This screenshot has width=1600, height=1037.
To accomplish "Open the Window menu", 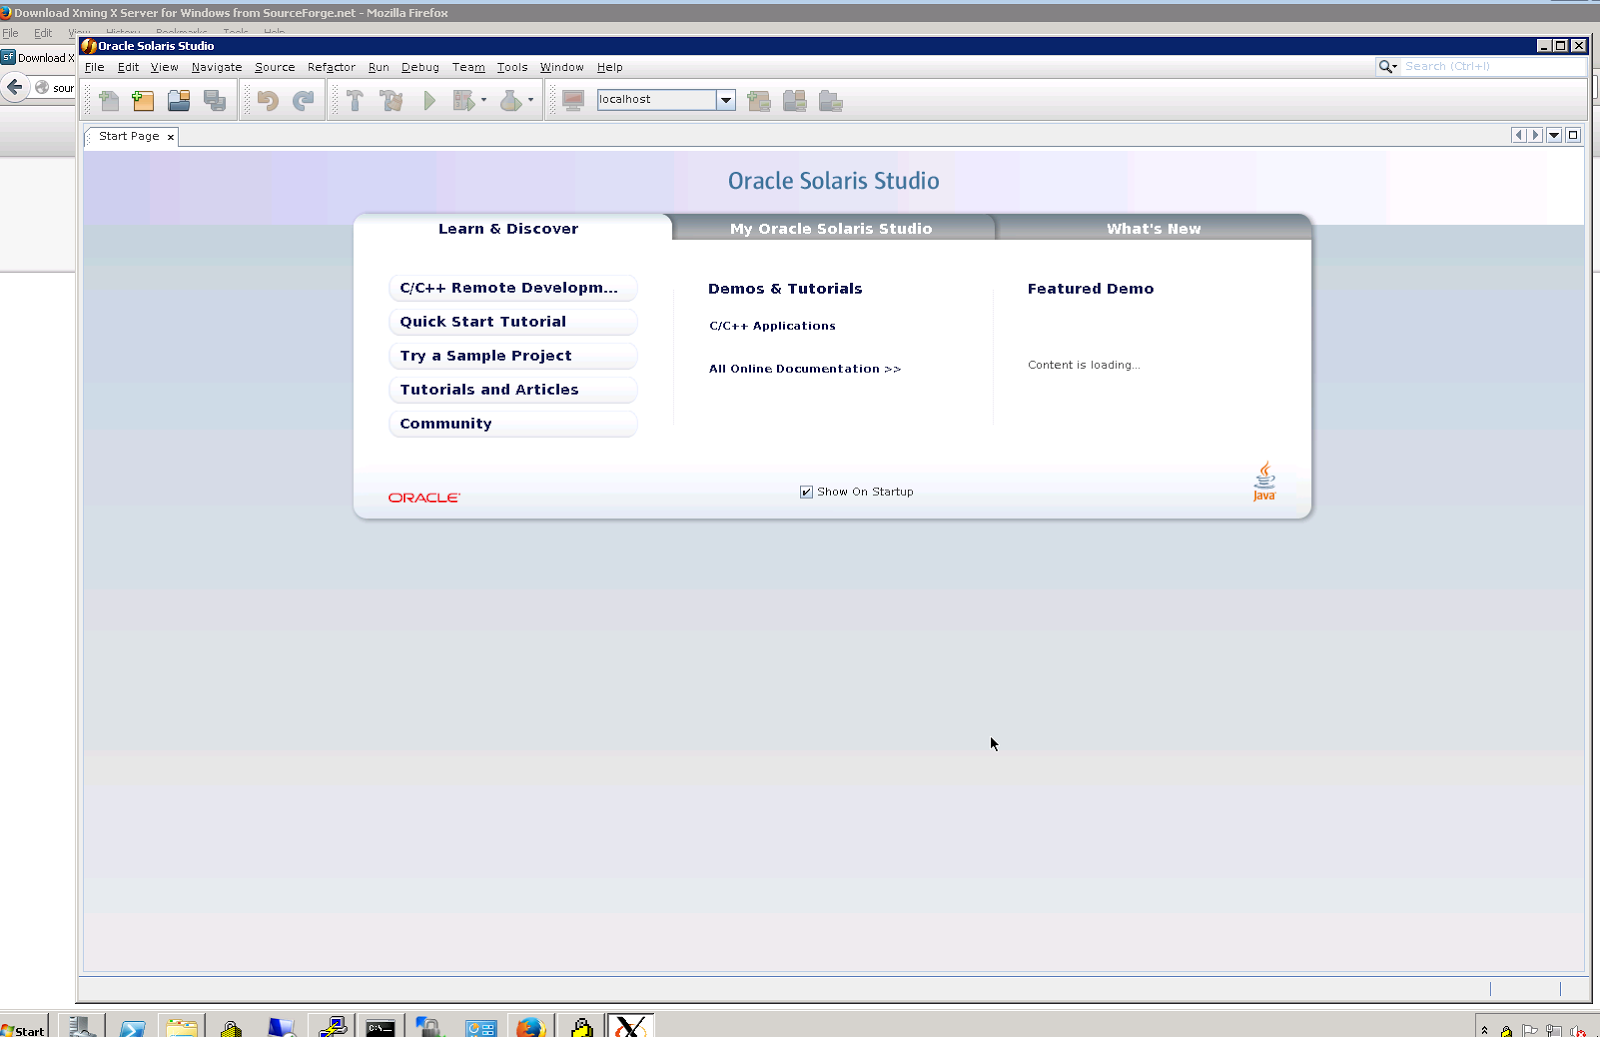I will click(x=562, y=67).
